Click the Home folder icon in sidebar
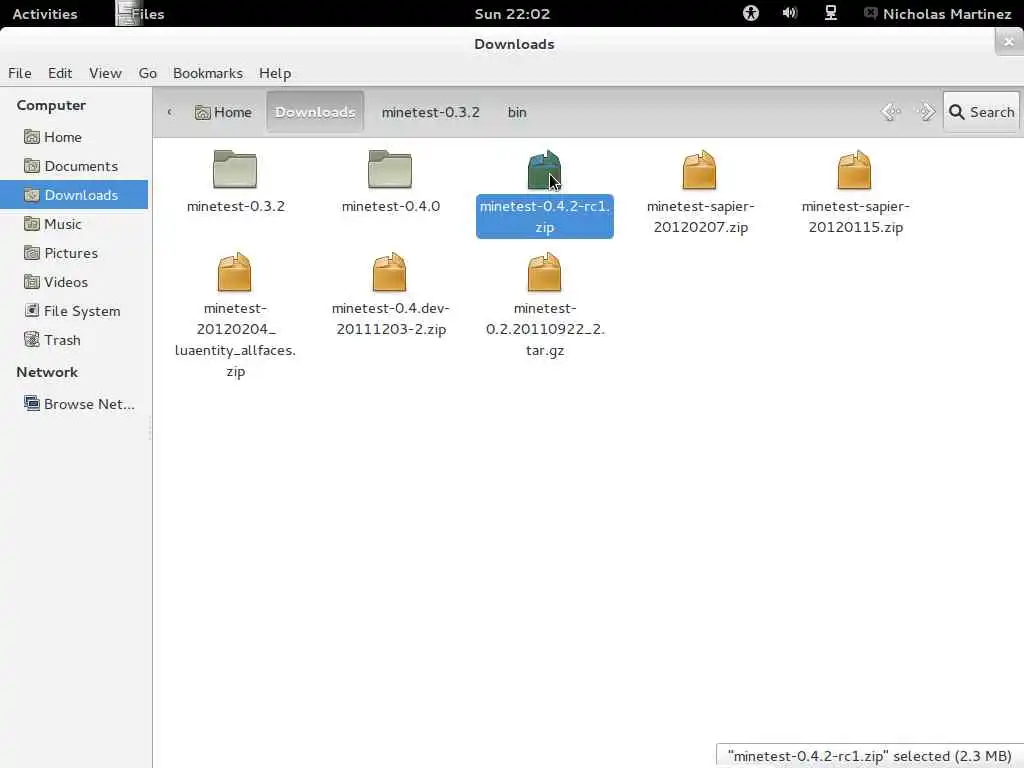The image size is (1024, 768). tap(31, 136)
